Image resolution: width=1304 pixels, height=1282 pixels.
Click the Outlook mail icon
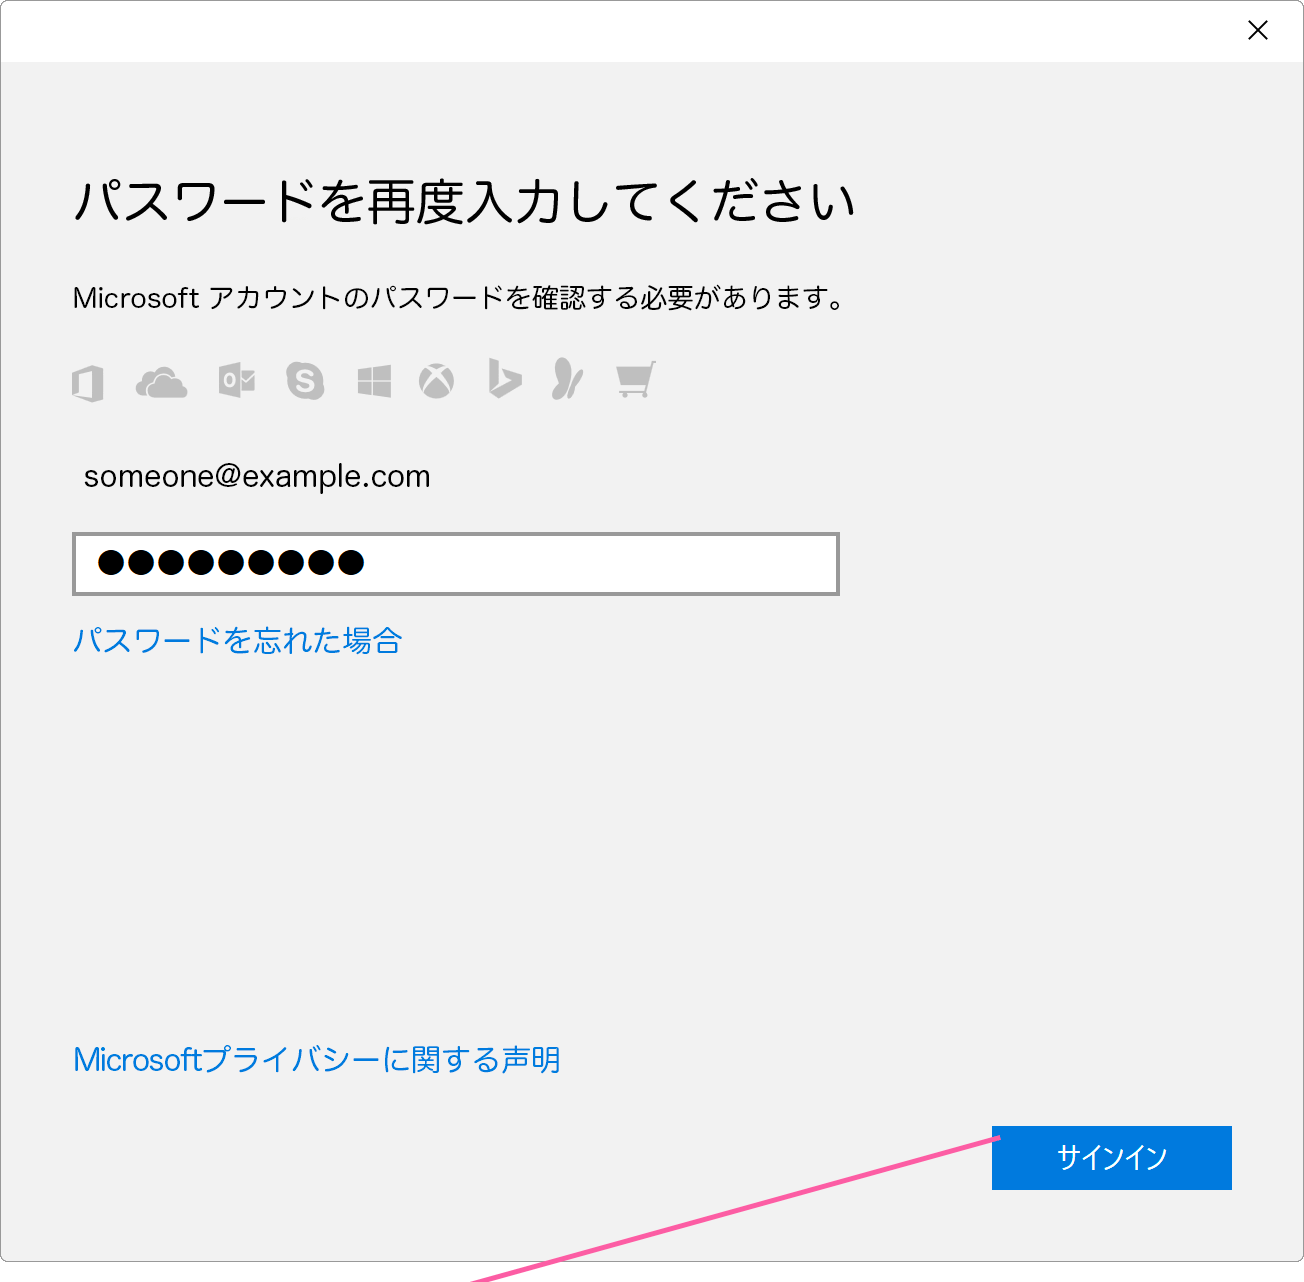tap(237, 381)
